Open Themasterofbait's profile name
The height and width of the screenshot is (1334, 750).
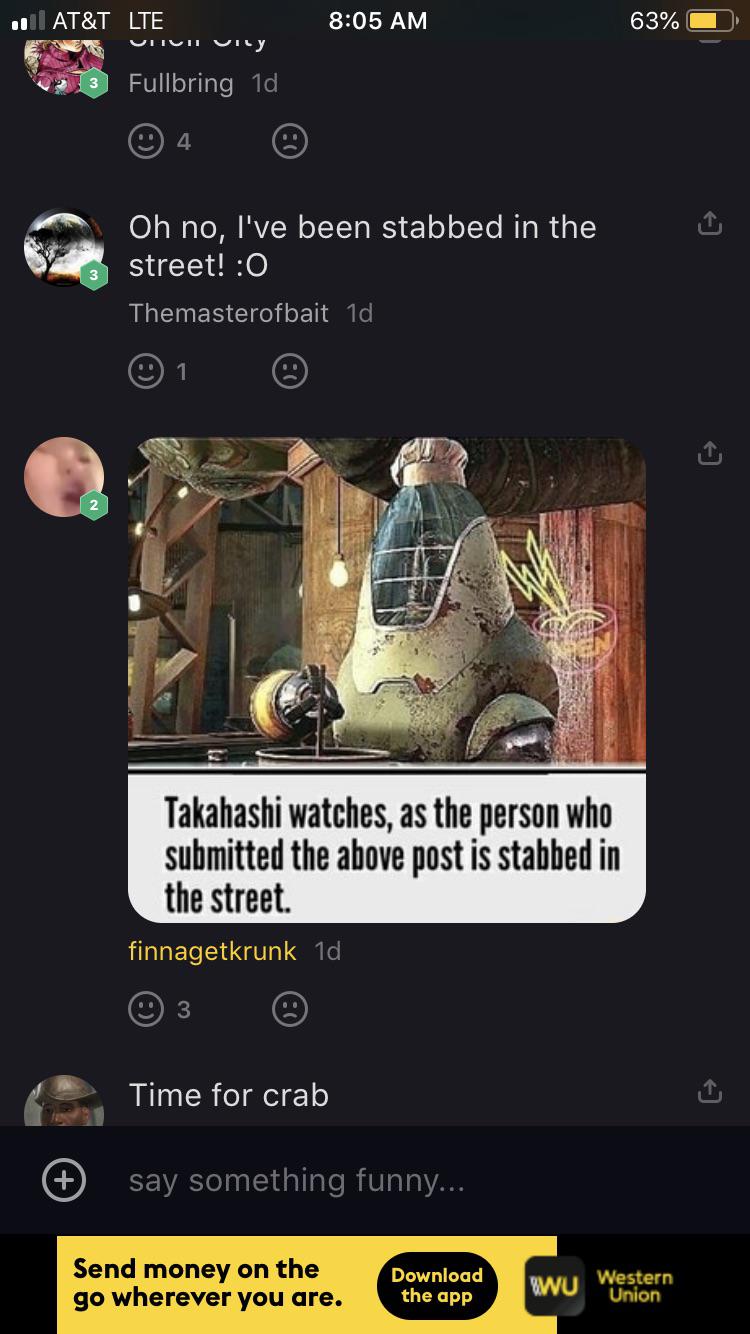point(228,313)
